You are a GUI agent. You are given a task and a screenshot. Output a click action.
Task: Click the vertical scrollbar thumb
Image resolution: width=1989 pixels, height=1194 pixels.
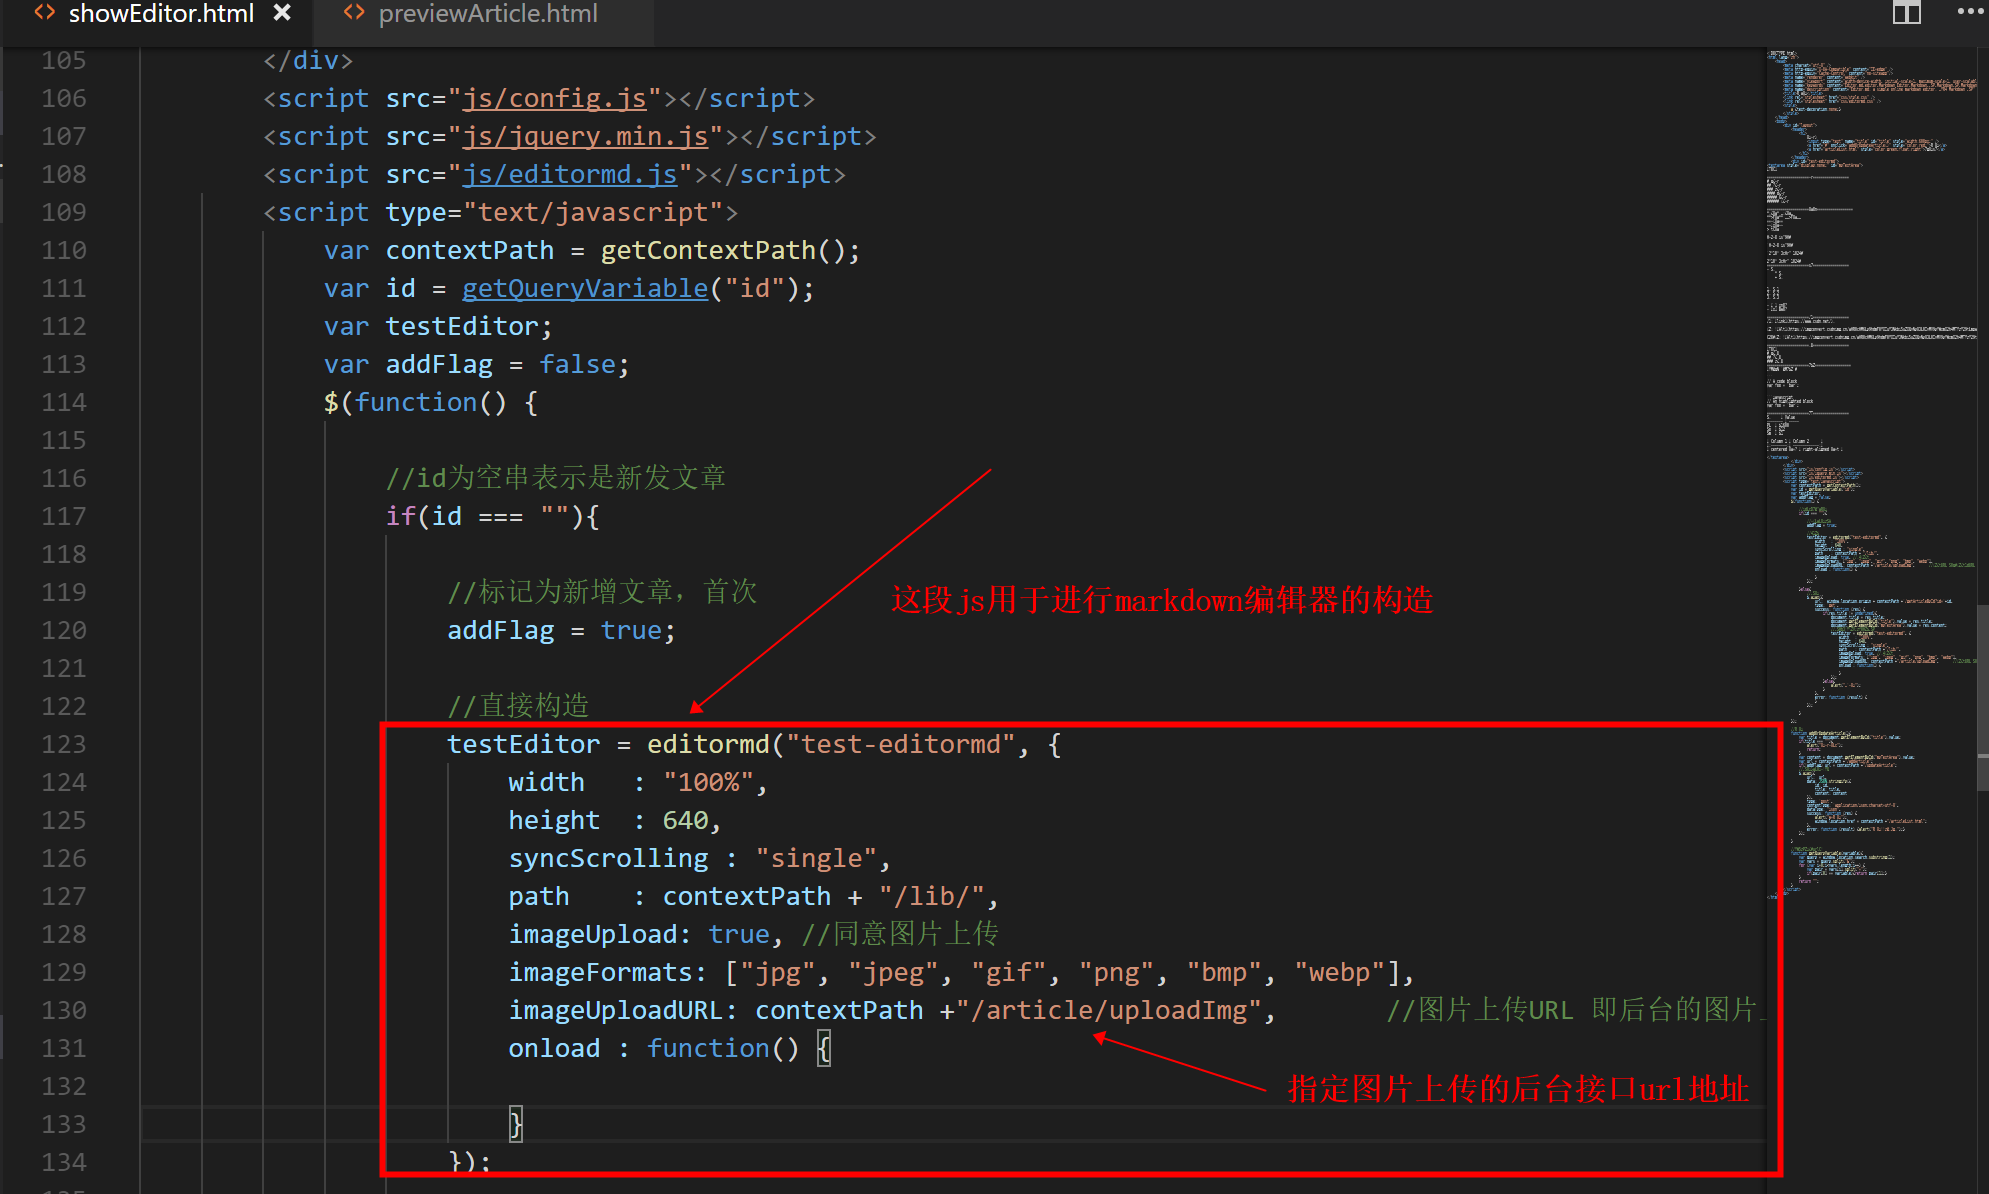(1983, 697)
